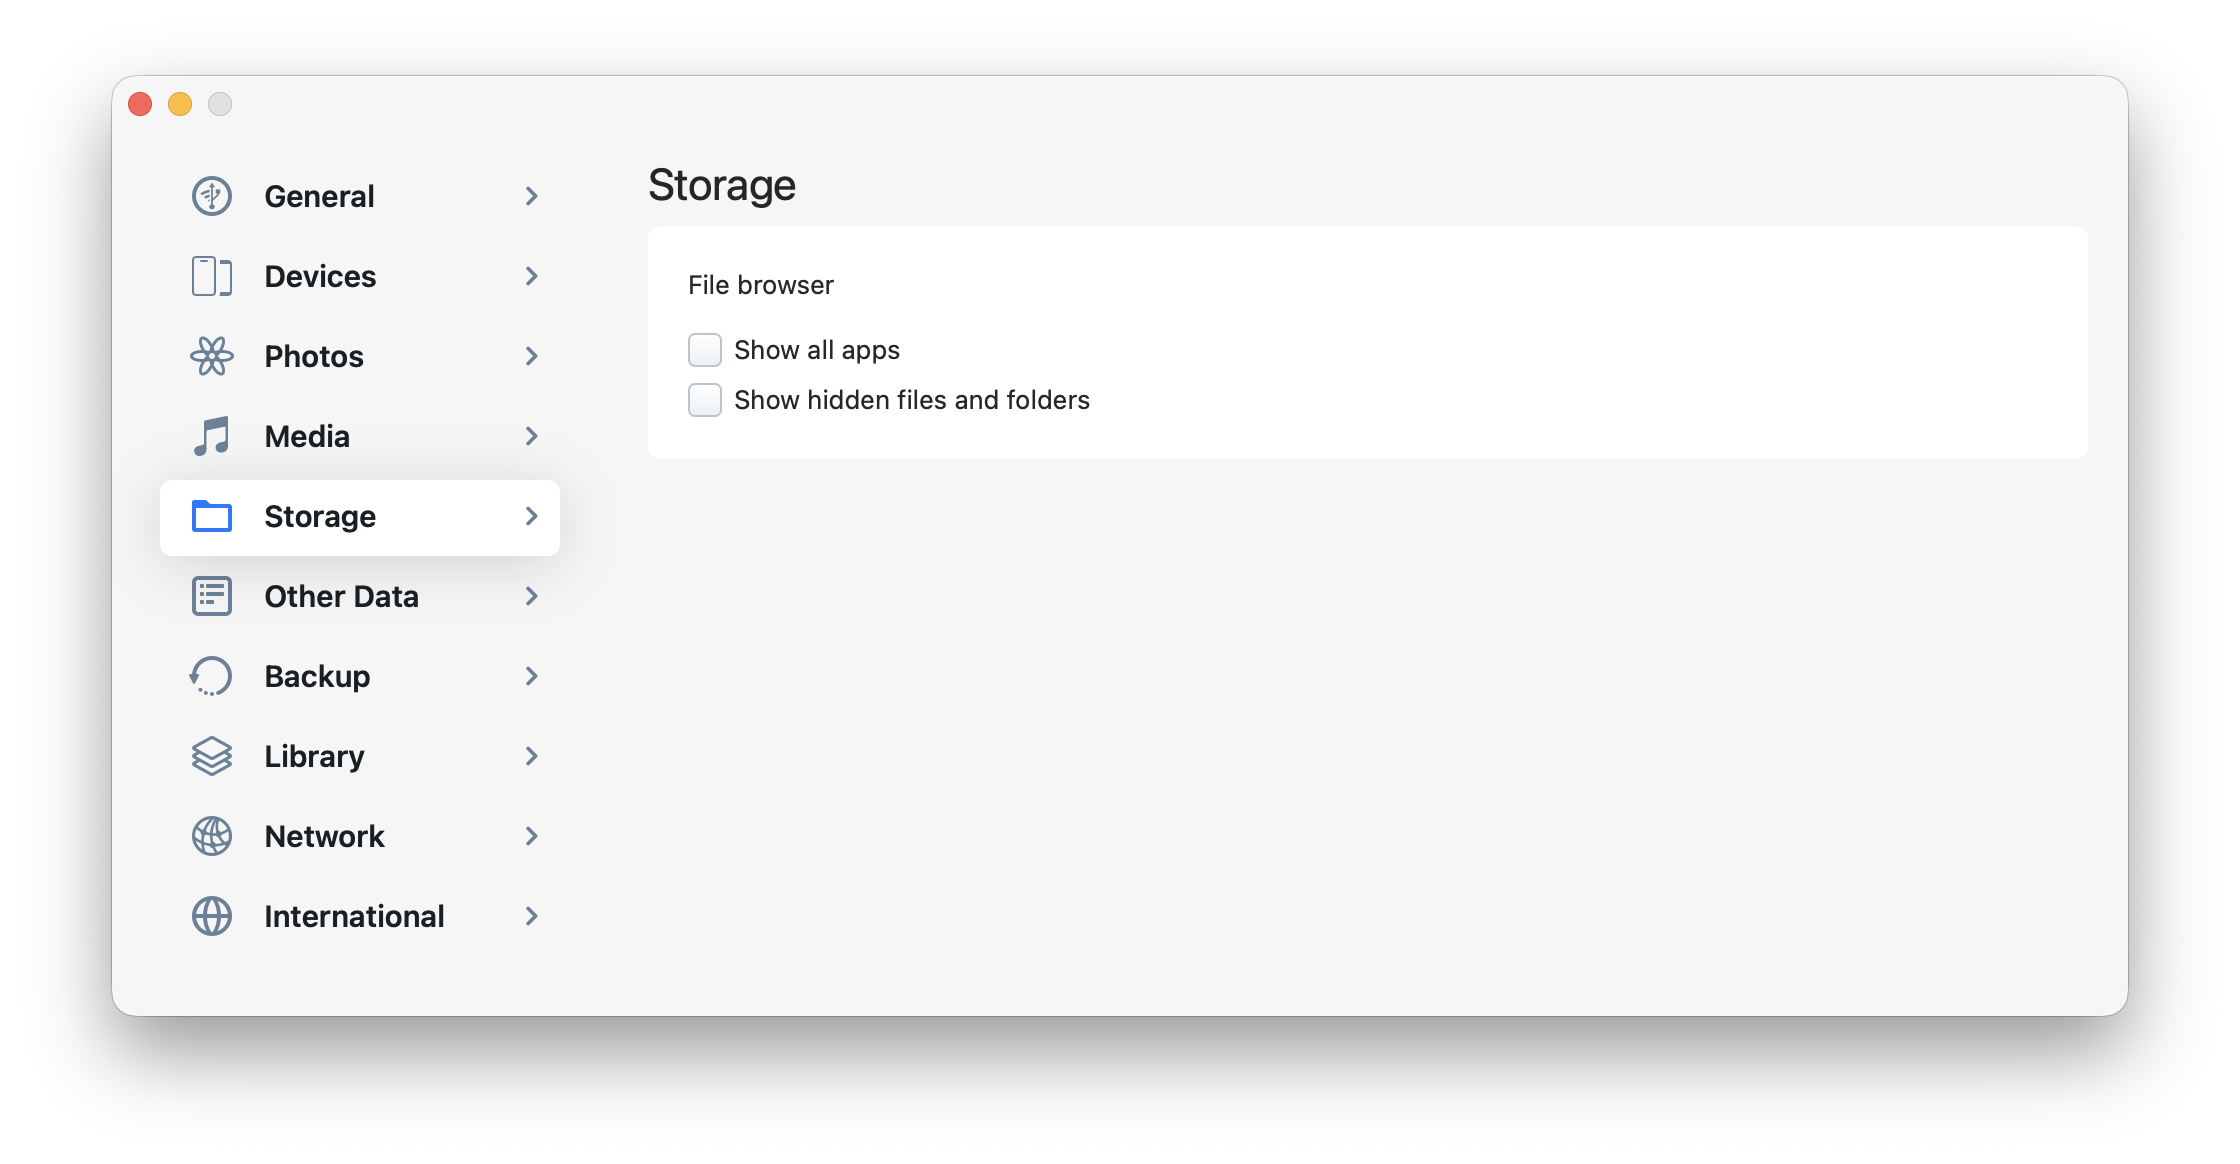This screenshot has height=1164, width=2240.
Task: Click the Media music note icon
Action: pyautogui.click(x=212, y=436)
